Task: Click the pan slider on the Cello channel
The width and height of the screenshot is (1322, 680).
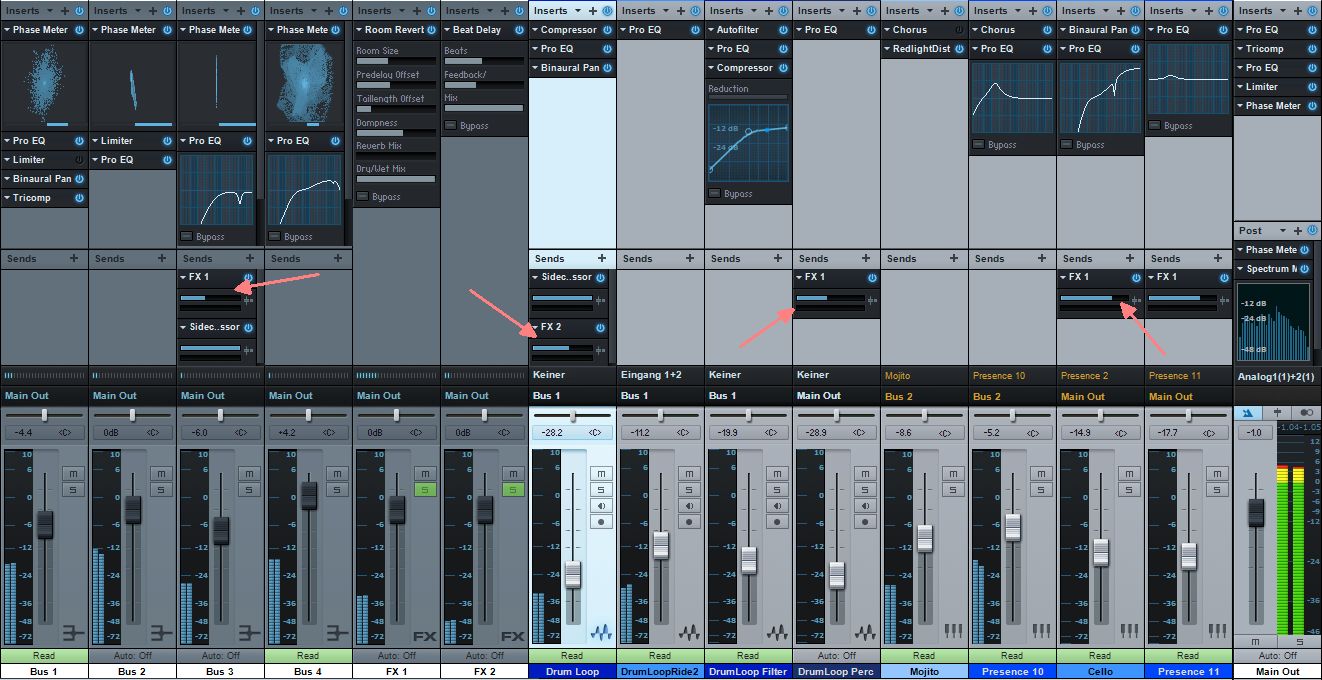Action: (x=1100, y=414)
